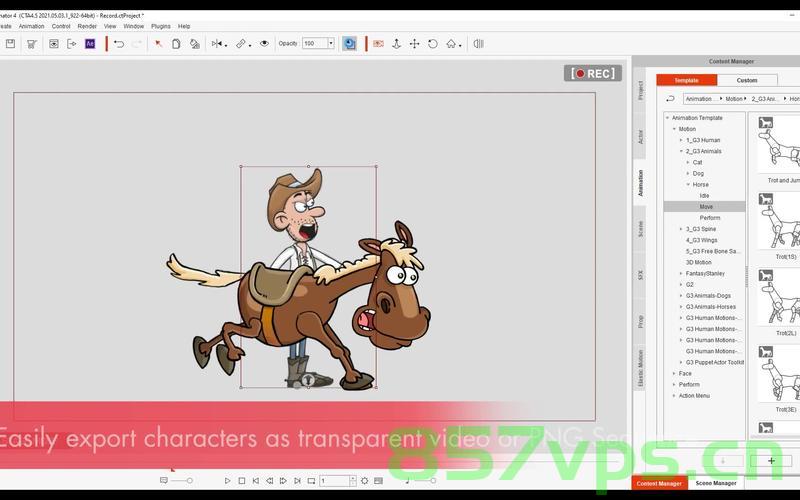Open the Actor side tab
Viewport: 800px width, 500px height.
click(x=640, y=137)
